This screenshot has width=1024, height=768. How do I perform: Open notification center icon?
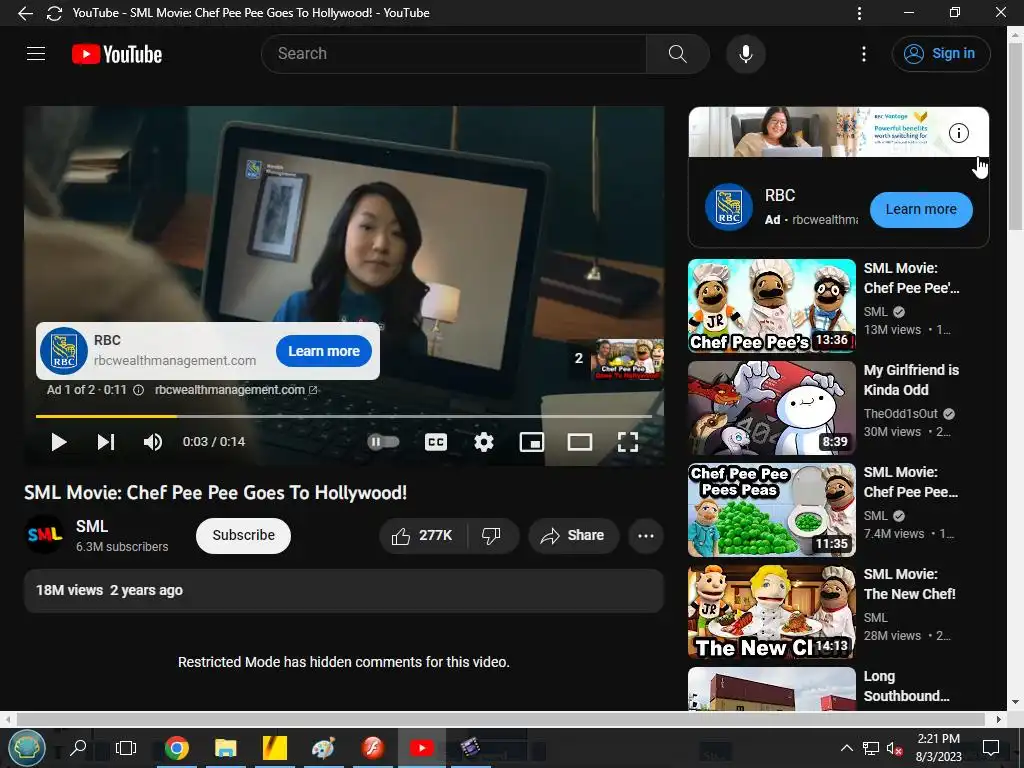[991, 748]
